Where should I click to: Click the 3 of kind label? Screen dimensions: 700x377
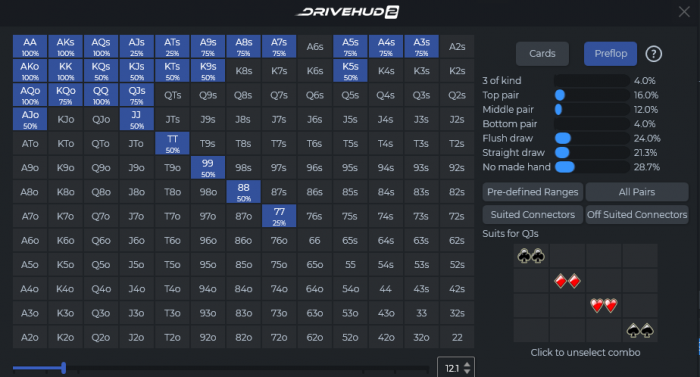coord(502,81)
